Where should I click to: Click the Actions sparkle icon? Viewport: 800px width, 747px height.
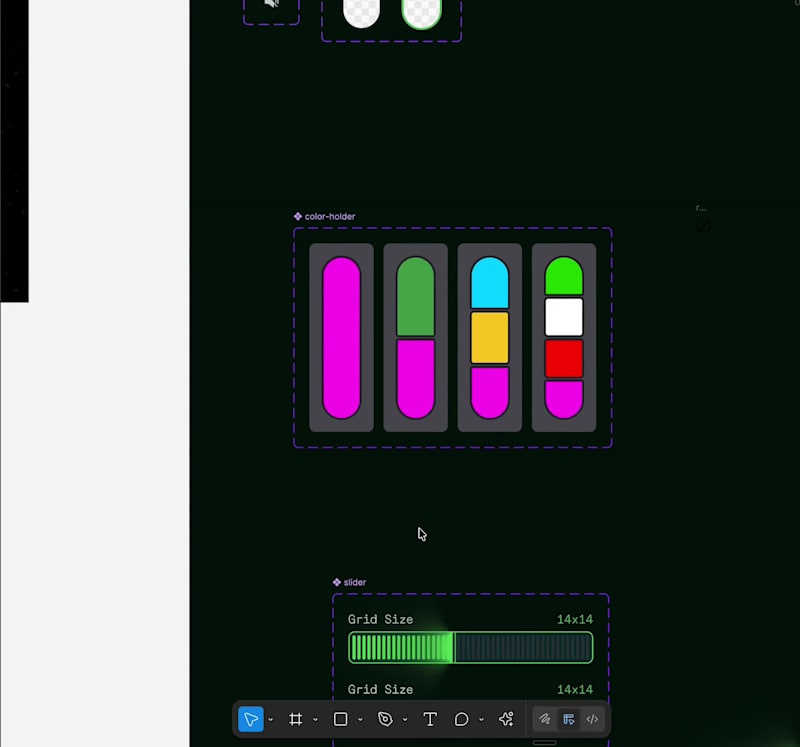click(x=506, y=719)
